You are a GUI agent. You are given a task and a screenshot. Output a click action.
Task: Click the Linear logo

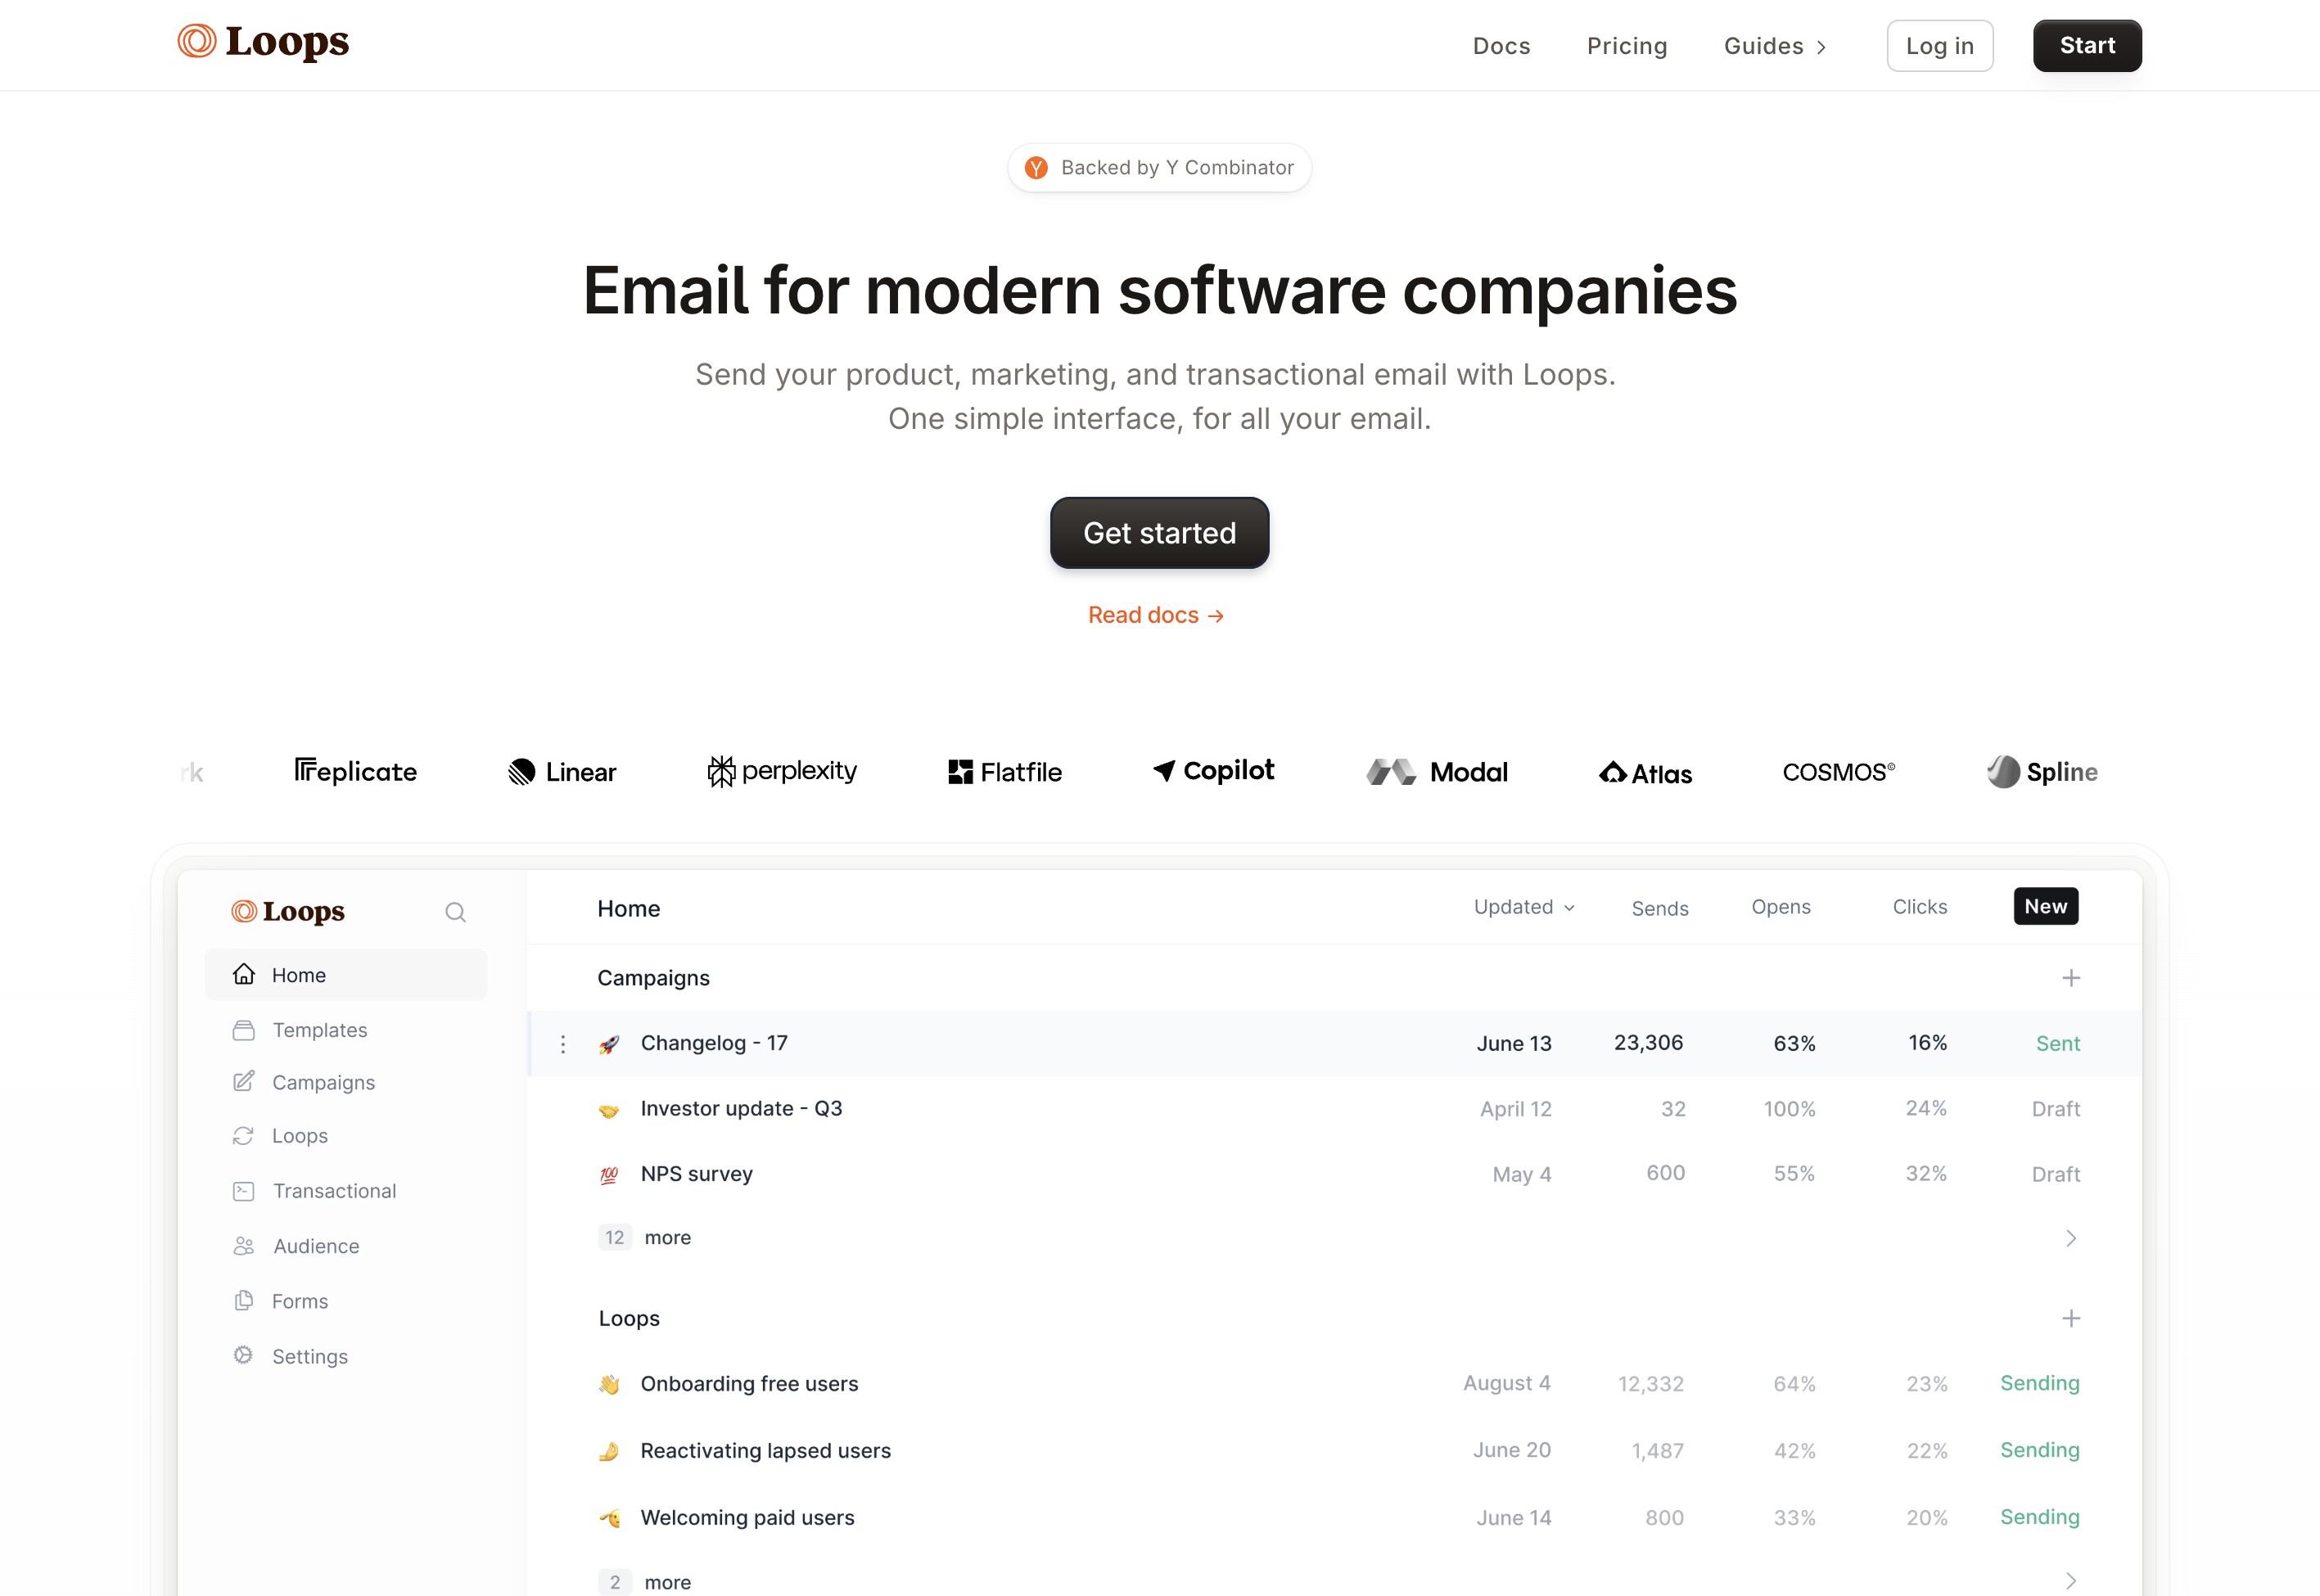pyautogui.click(x=562, y=772)
